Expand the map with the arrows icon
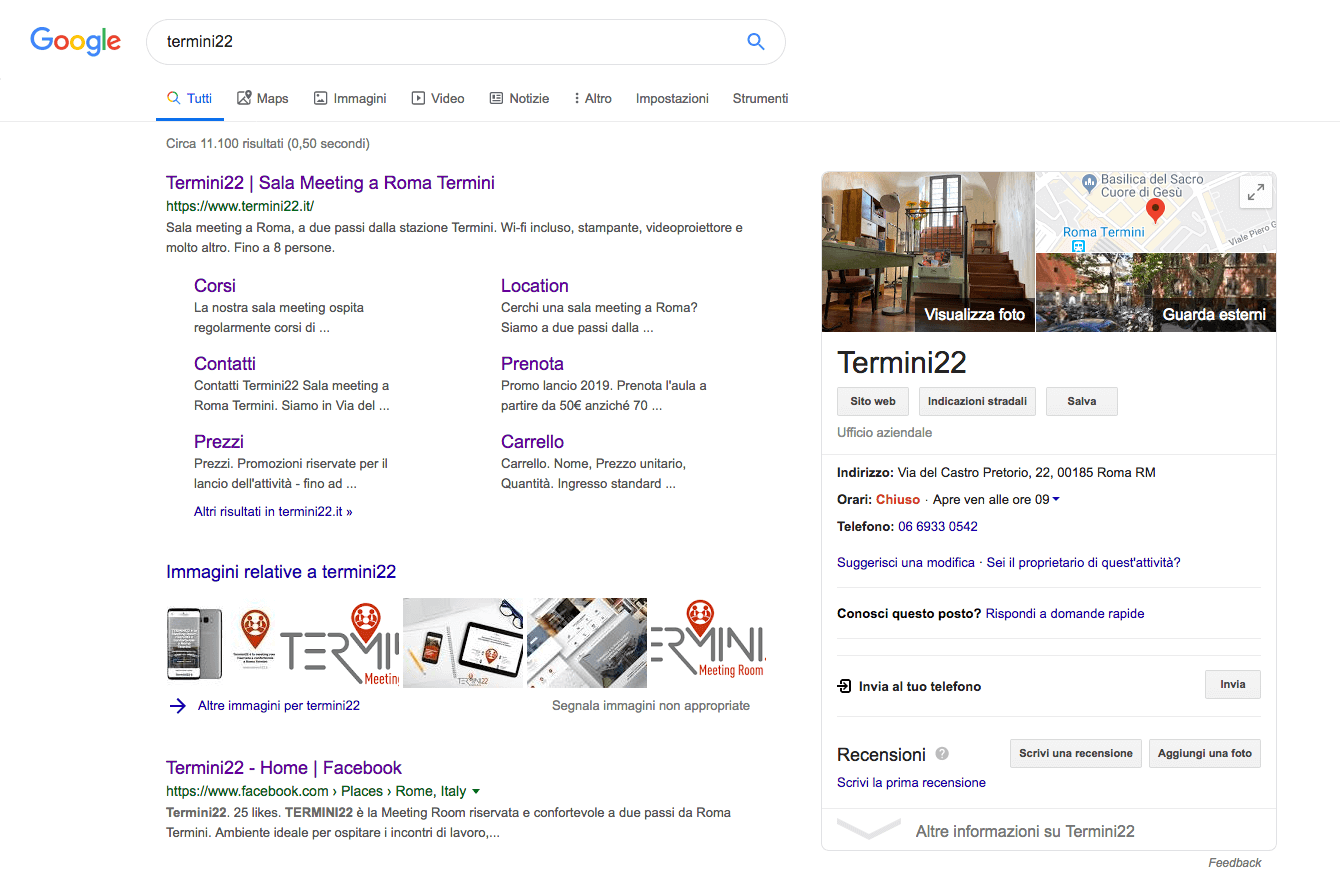The width and height of the screenshot is (1340, 869). click(x=1255, y=192)
